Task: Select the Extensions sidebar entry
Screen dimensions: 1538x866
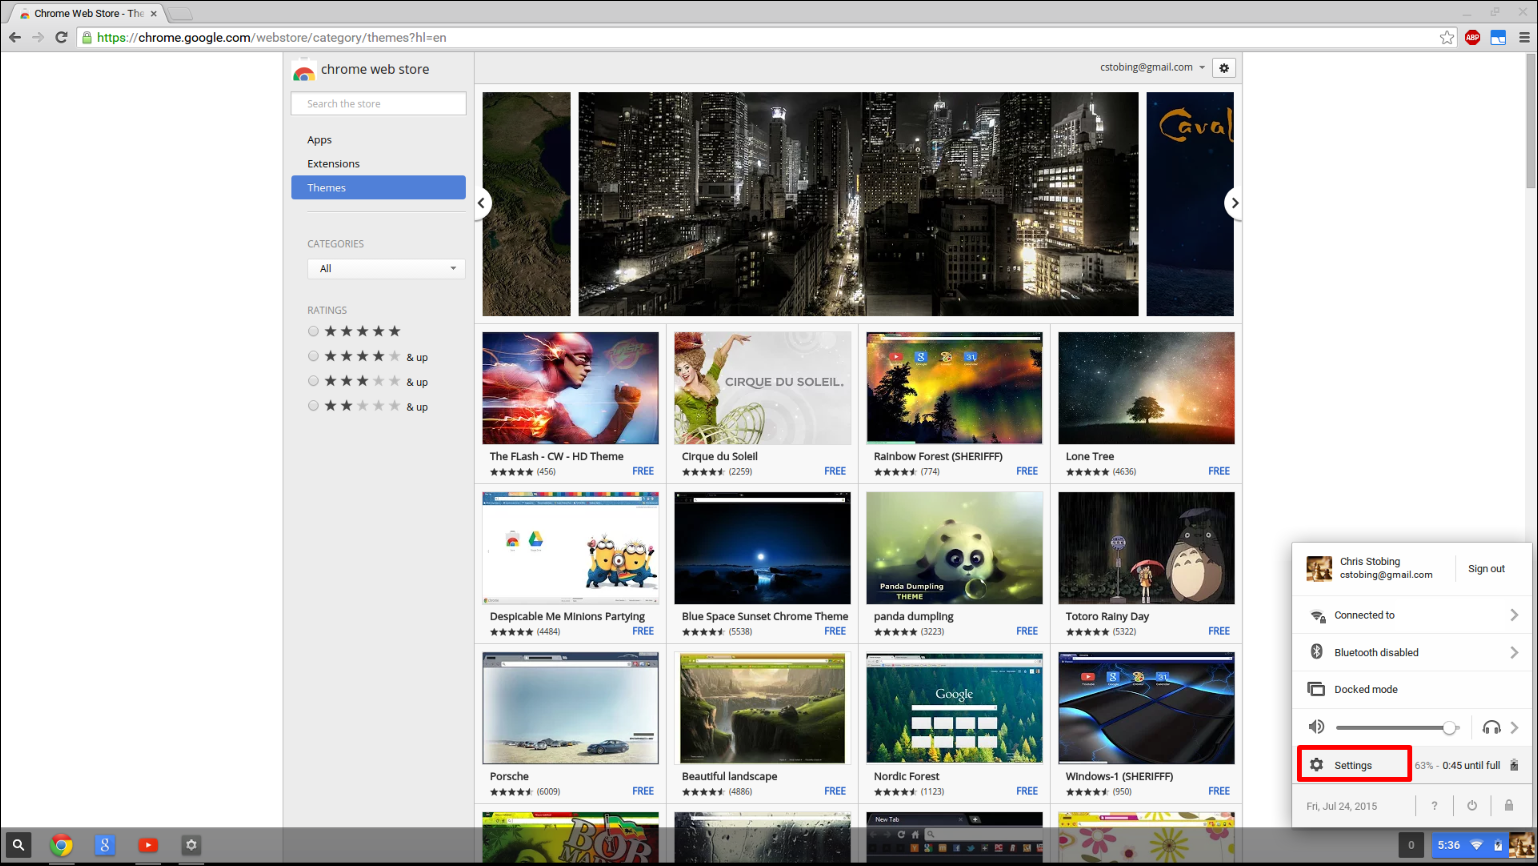Action: coord(333,163)
